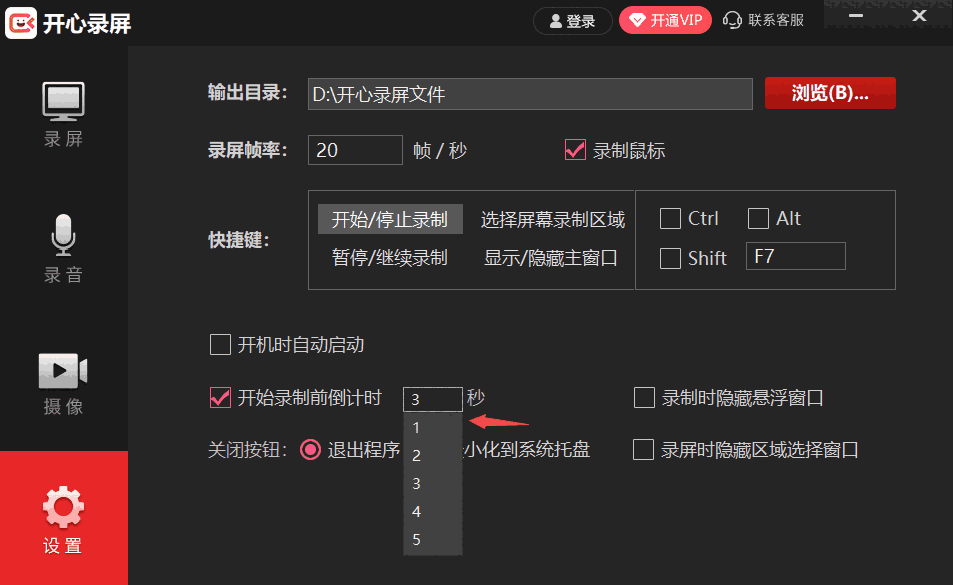
Task: Click the F7 hotkey input field
Action: [x=795, y=256]
